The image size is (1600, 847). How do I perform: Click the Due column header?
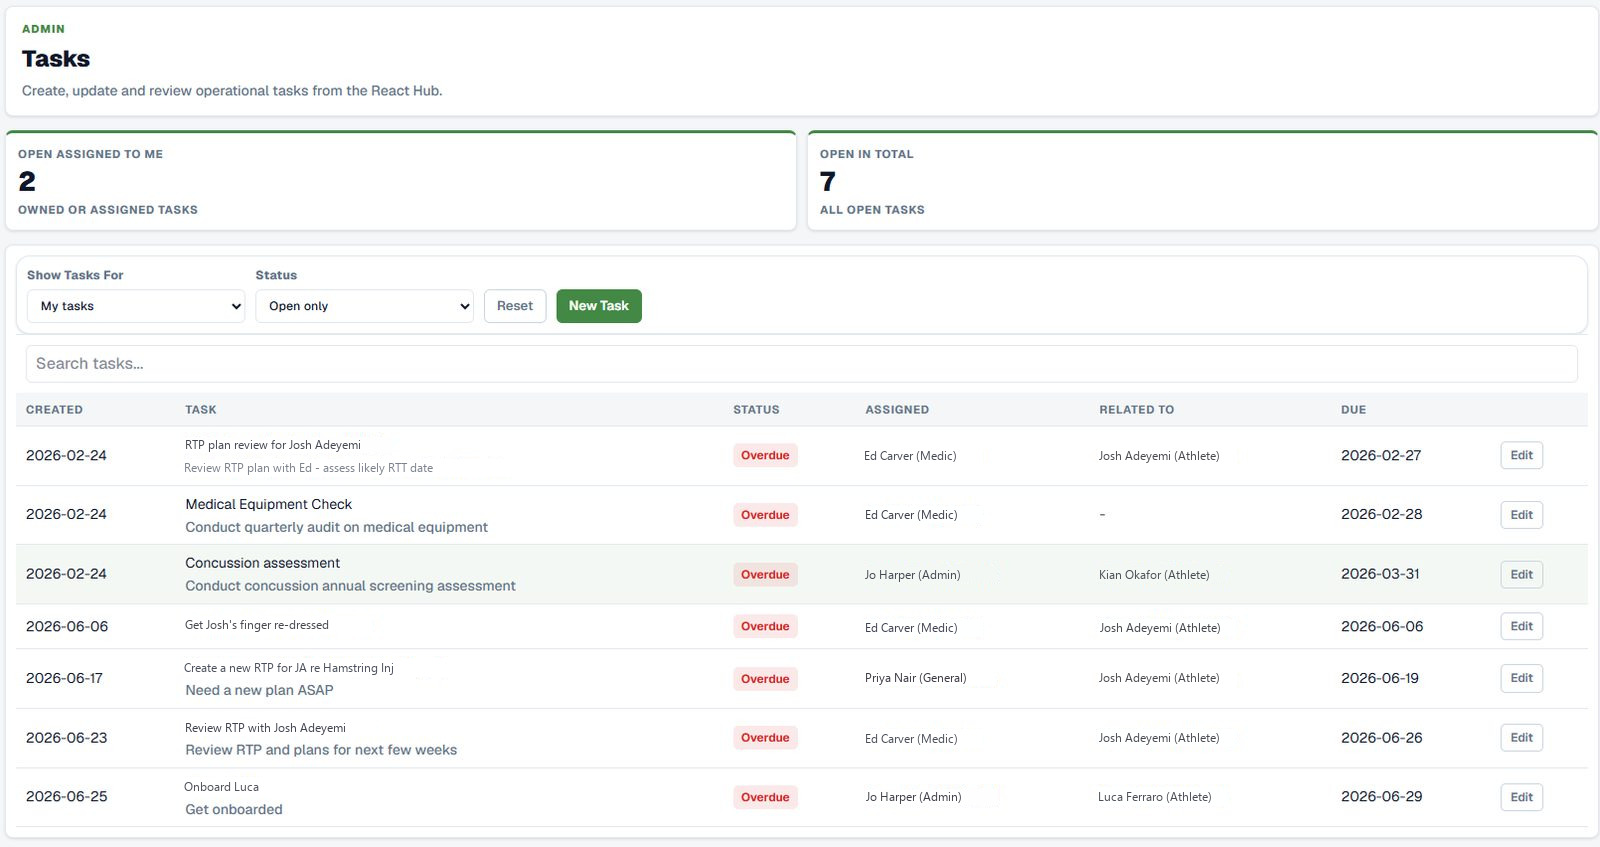[1353, 410]
